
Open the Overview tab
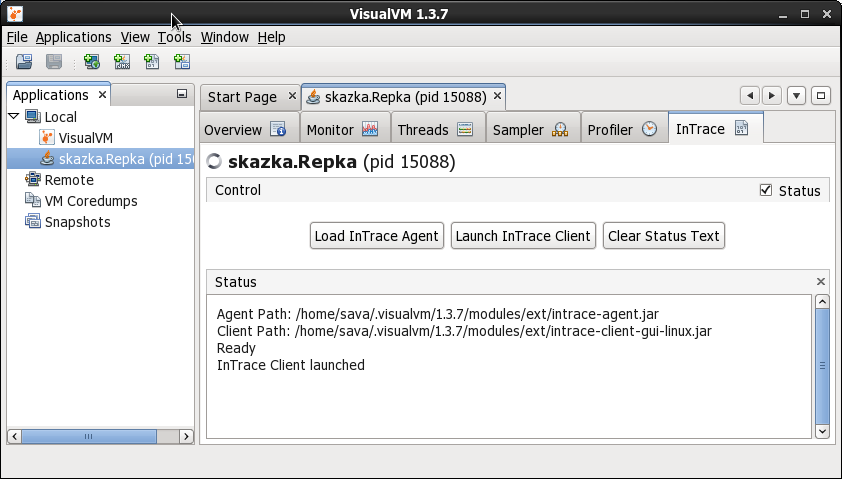point(249,129)
